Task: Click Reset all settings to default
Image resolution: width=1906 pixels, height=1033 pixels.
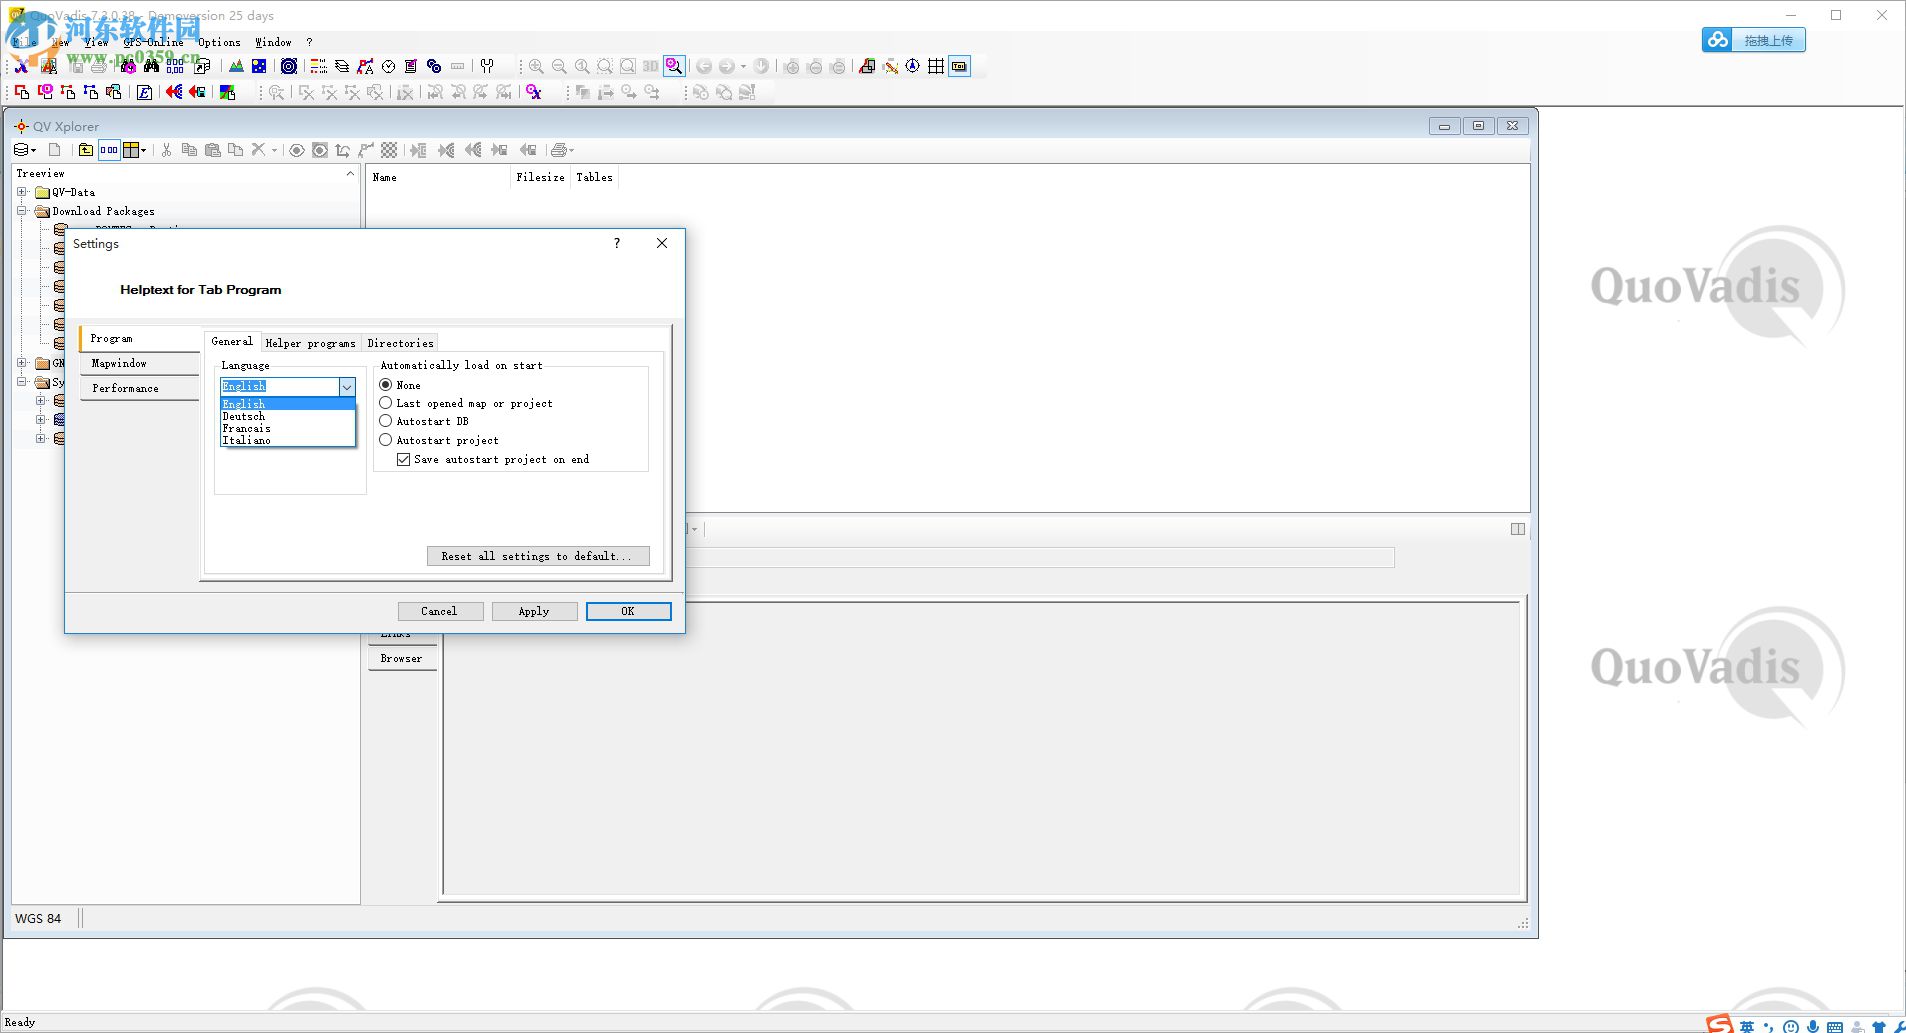Action: (538, 556)
